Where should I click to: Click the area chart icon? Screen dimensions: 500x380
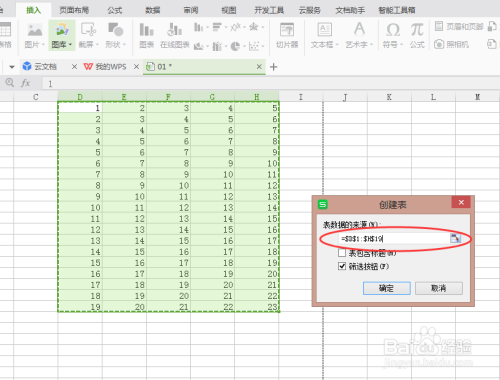[x=199, y=46]
